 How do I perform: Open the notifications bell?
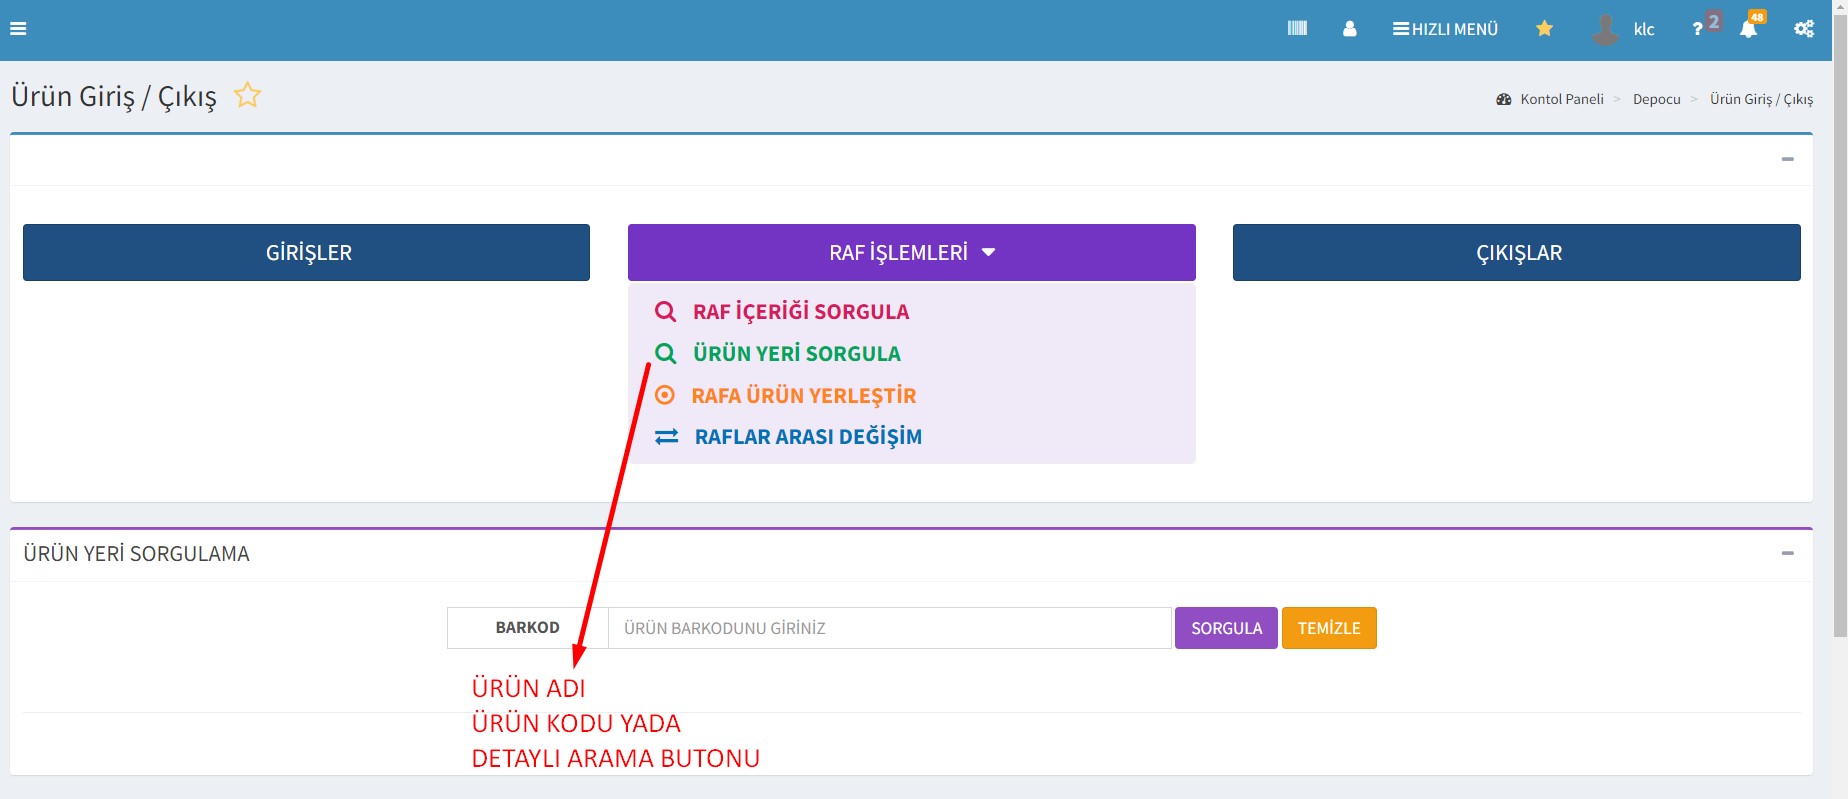(x=1748, y=29)
